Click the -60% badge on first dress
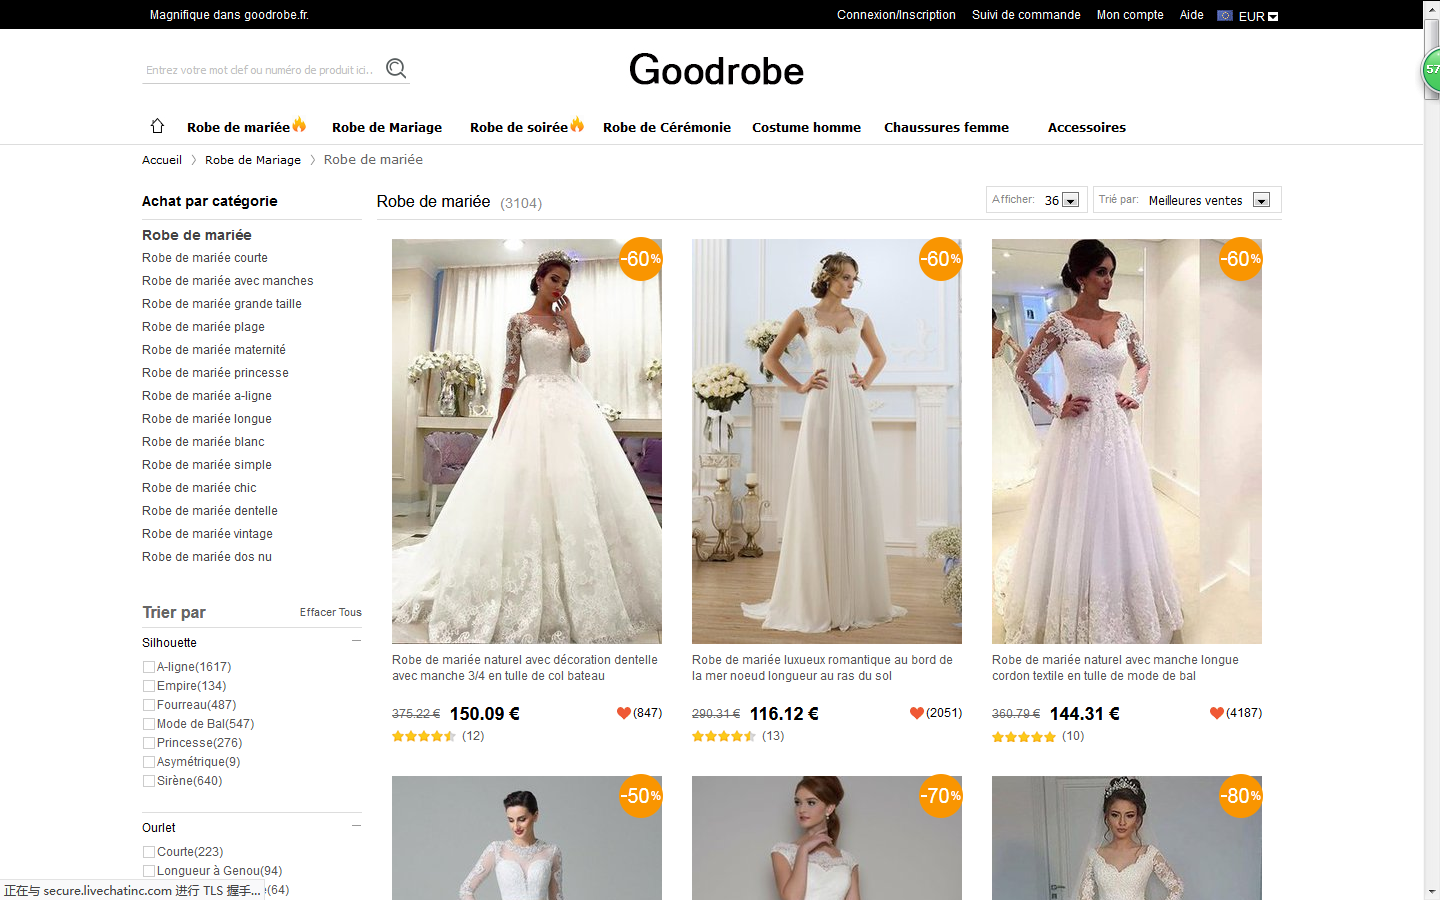This screenshot has width=1440, height=900. click(x=641, y=259)
